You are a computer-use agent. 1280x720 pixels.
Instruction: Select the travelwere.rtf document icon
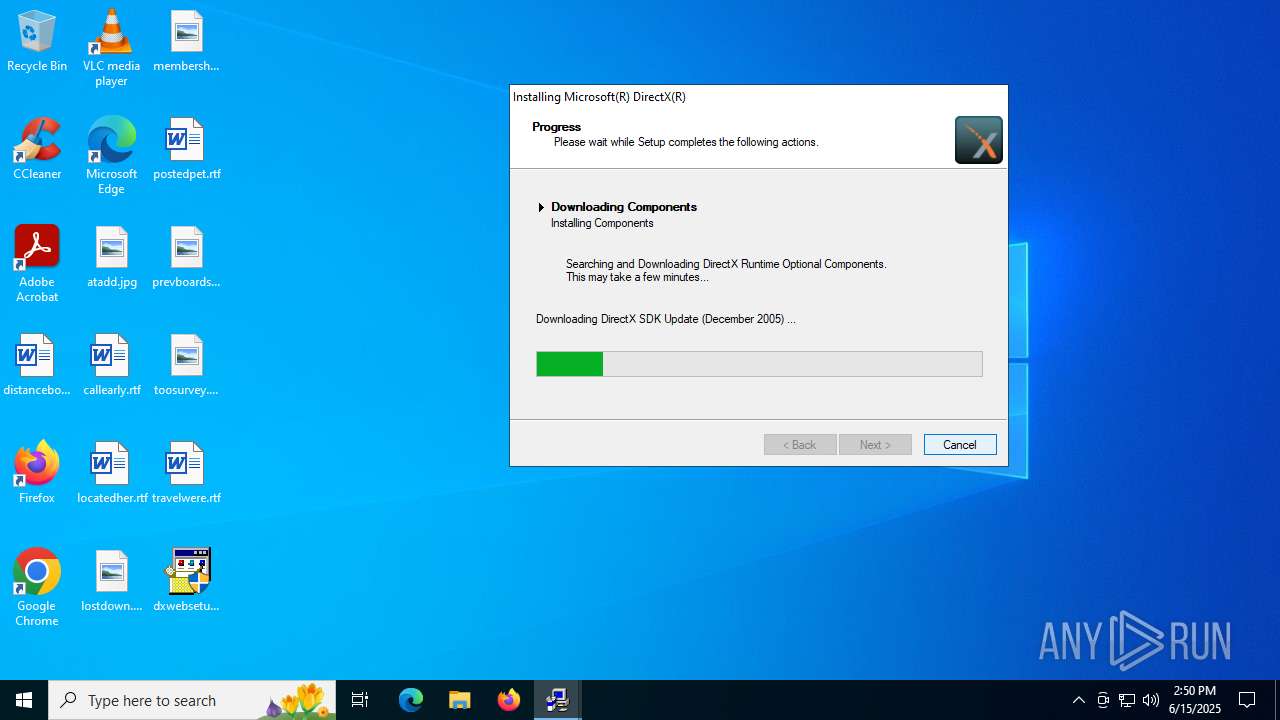[186, 474]
